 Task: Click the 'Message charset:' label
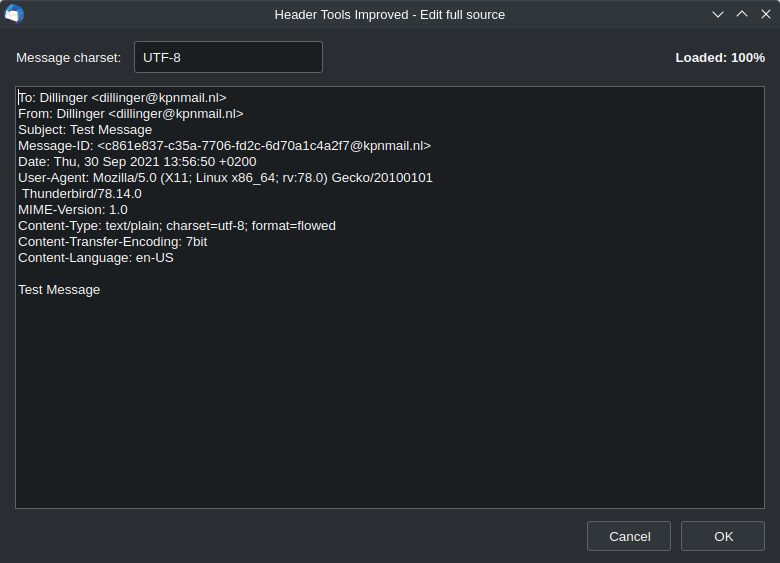(69, 58)
